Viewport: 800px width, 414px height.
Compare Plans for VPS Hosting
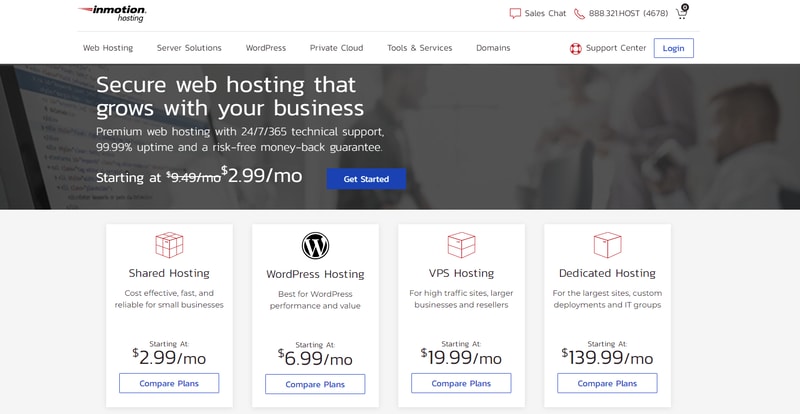coord(461,383)
